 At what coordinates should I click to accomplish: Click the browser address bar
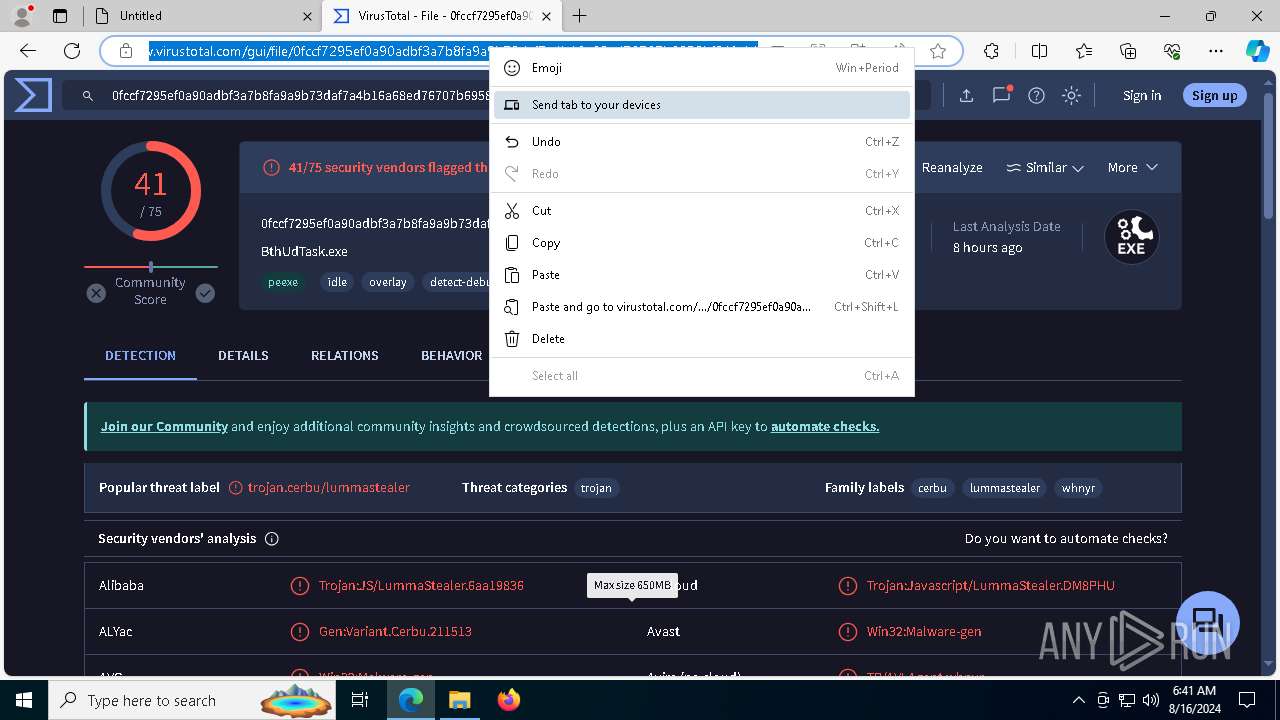(x=530, y=51)
